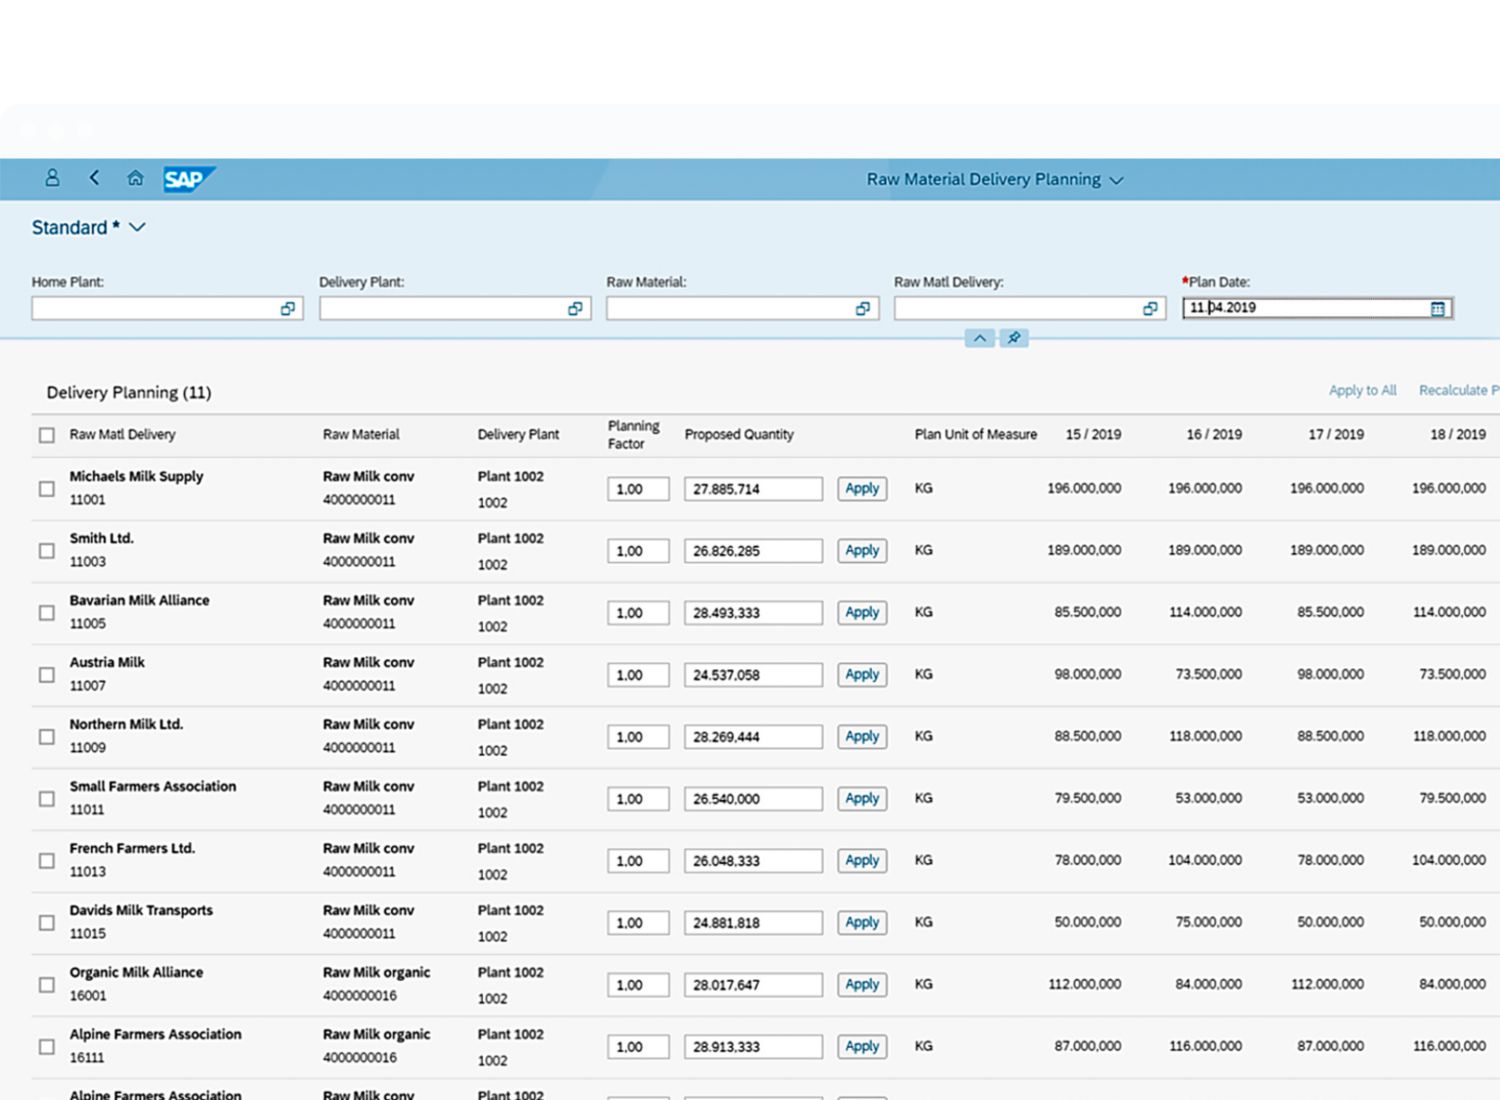The width and height of the screenshot is (1500, 1100).
Task: Select the Michaels Milk Supply row checkbox
Action: (47, 489)
